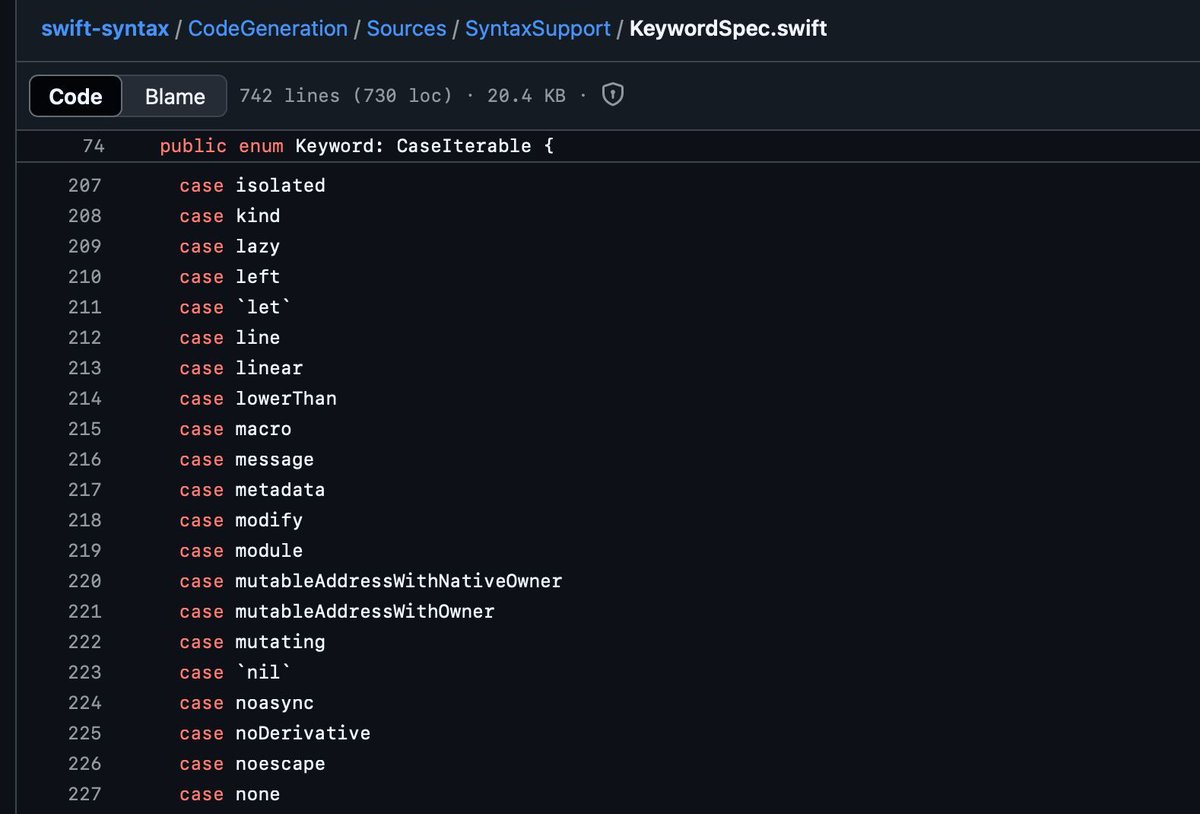Click the file size info "742 lines (730 loc)"
1200x814 pixels.
click(x=345, y=95)
